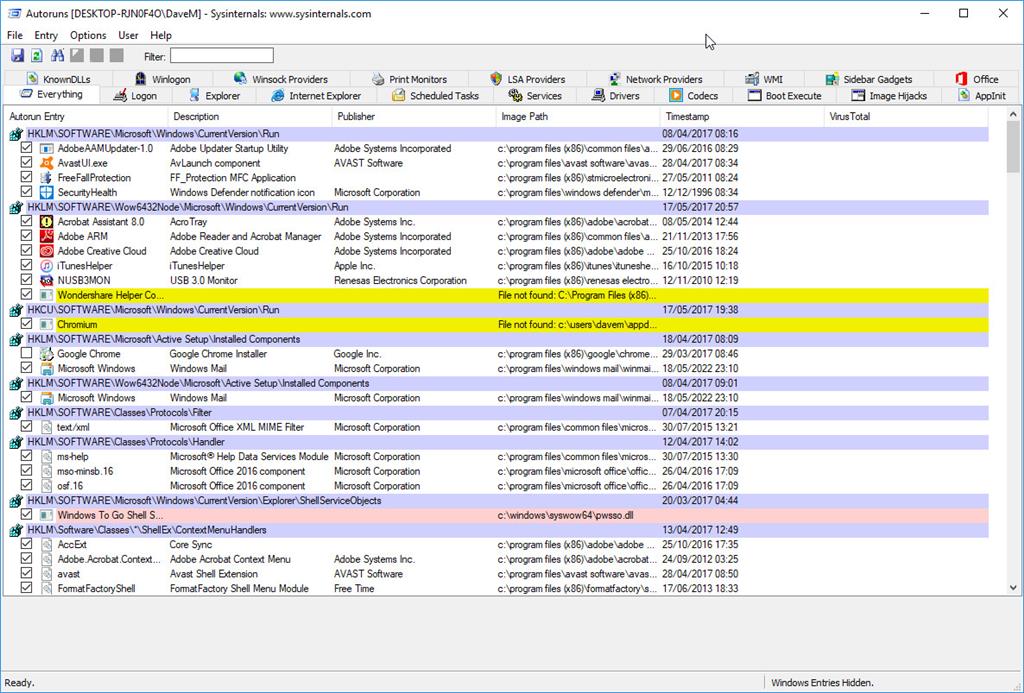Select the Drivers tab
The image size is (1024, 693).
[616, 95]
